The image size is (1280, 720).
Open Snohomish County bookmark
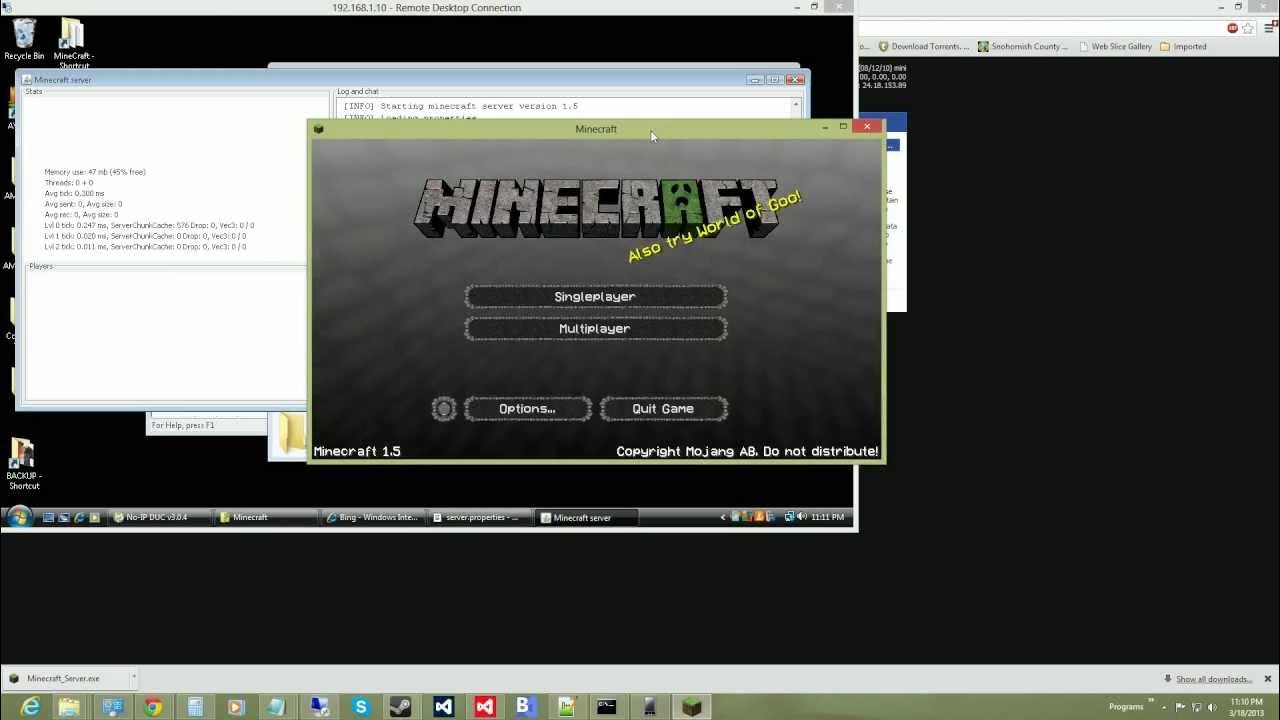[x=1023, y=46]
